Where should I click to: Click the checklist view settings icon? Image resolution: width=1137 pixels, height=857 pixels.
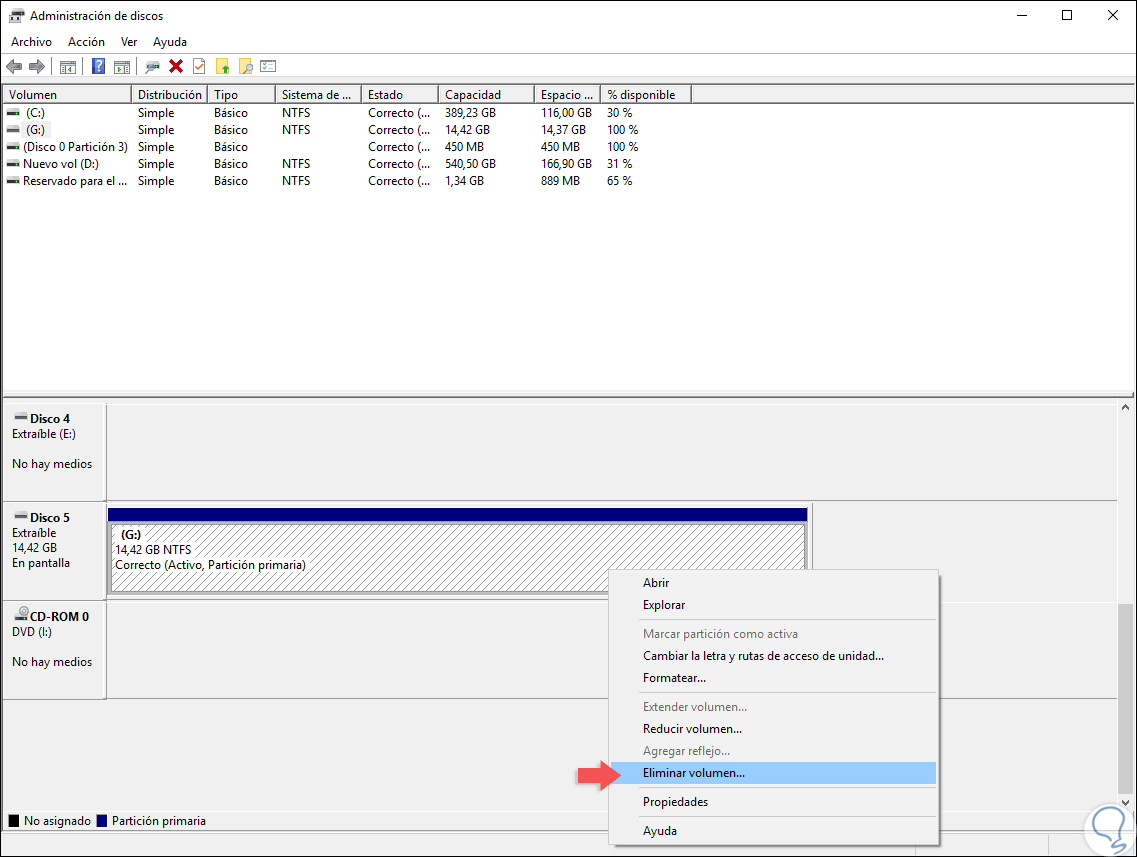click(268, 67)
